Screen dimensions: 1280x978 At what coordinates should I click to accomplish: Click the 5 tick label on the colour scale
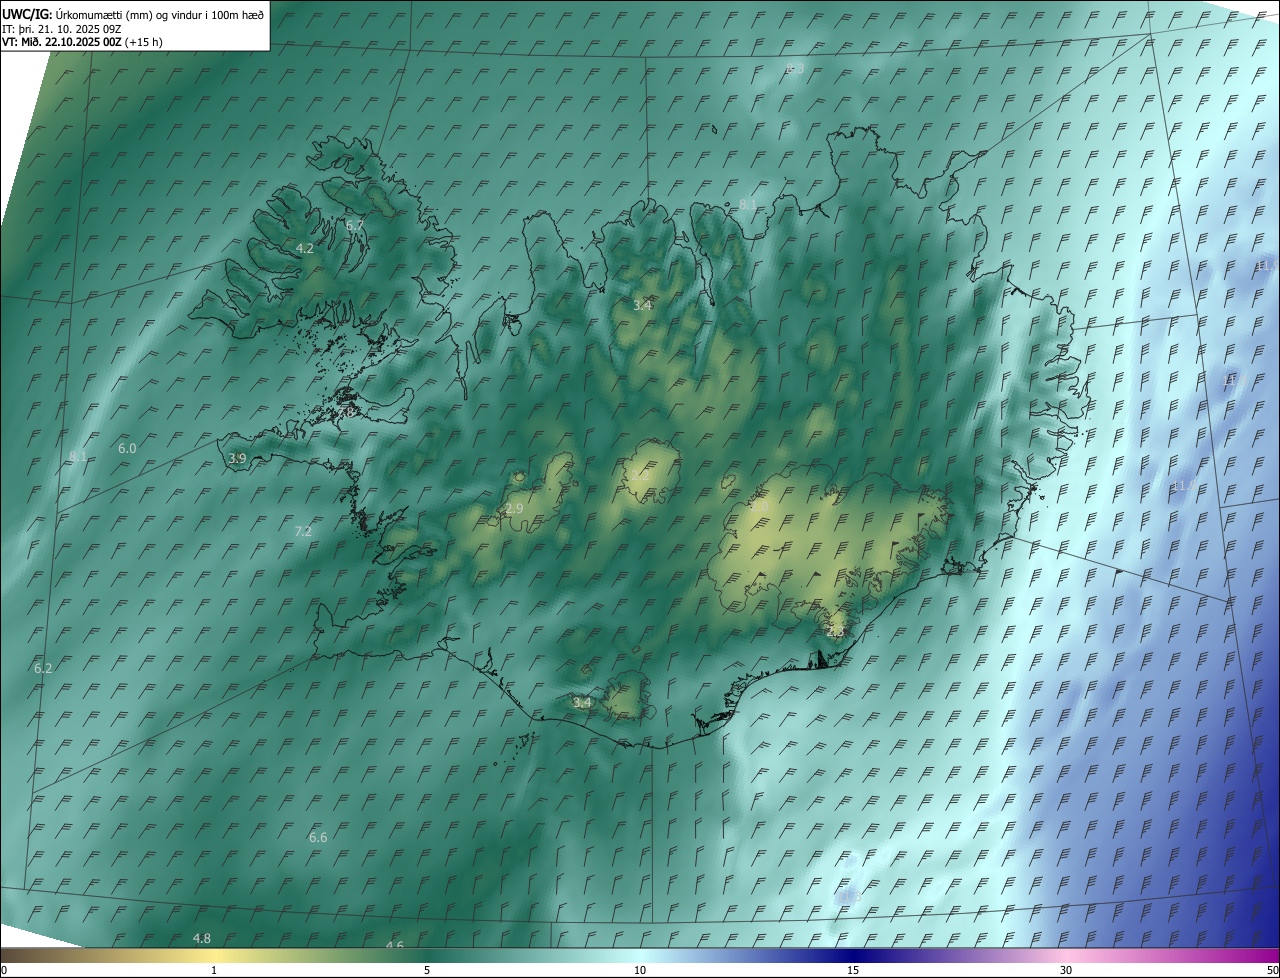point(427,970)
